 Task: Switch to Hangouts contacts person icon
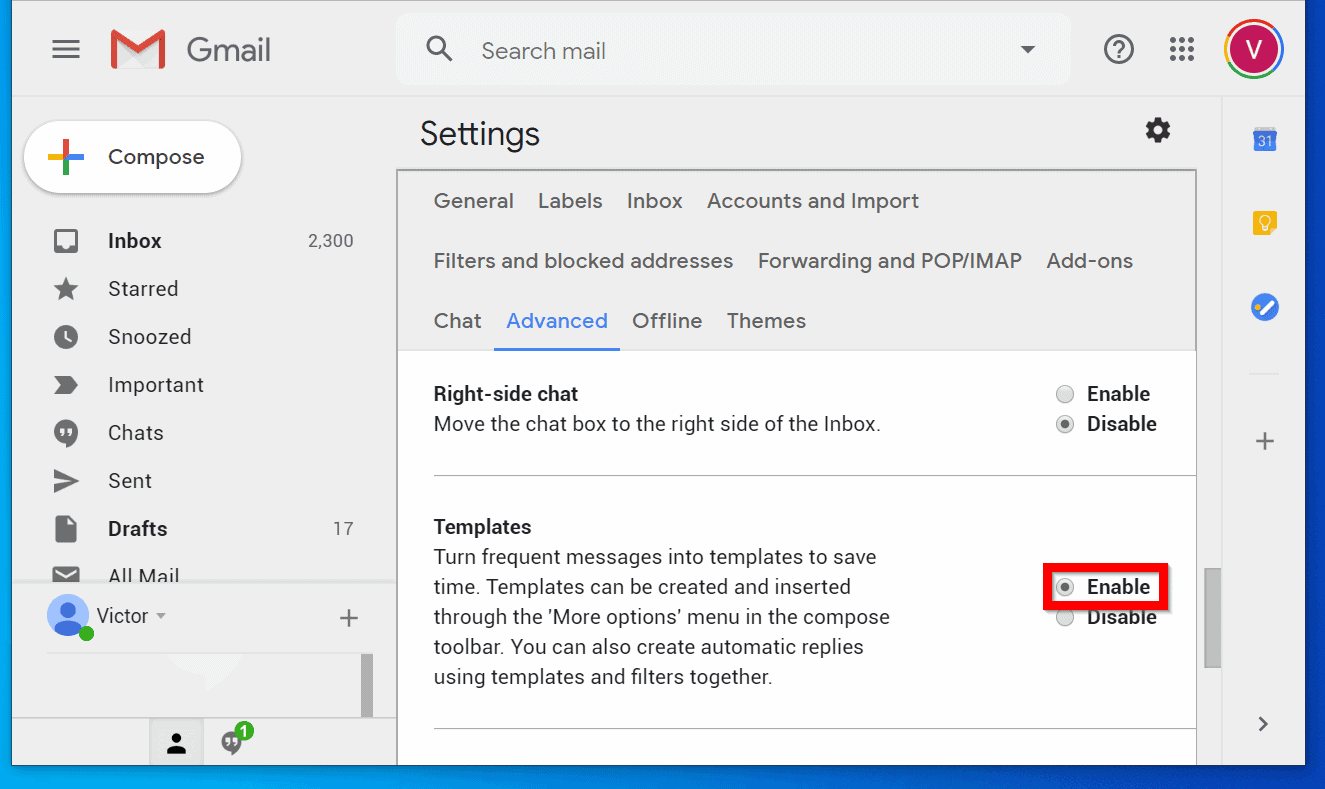[177, 743]
